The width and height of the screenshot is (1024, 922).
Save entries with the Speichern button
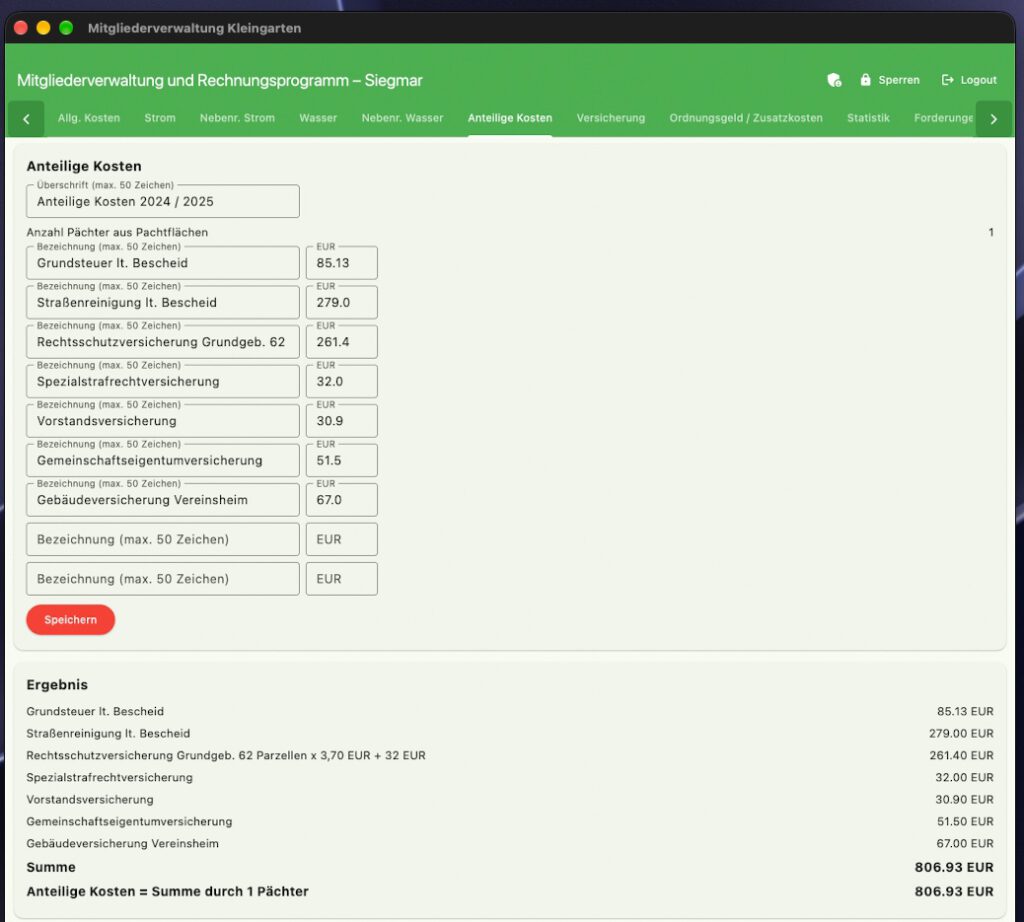point(71,620)
